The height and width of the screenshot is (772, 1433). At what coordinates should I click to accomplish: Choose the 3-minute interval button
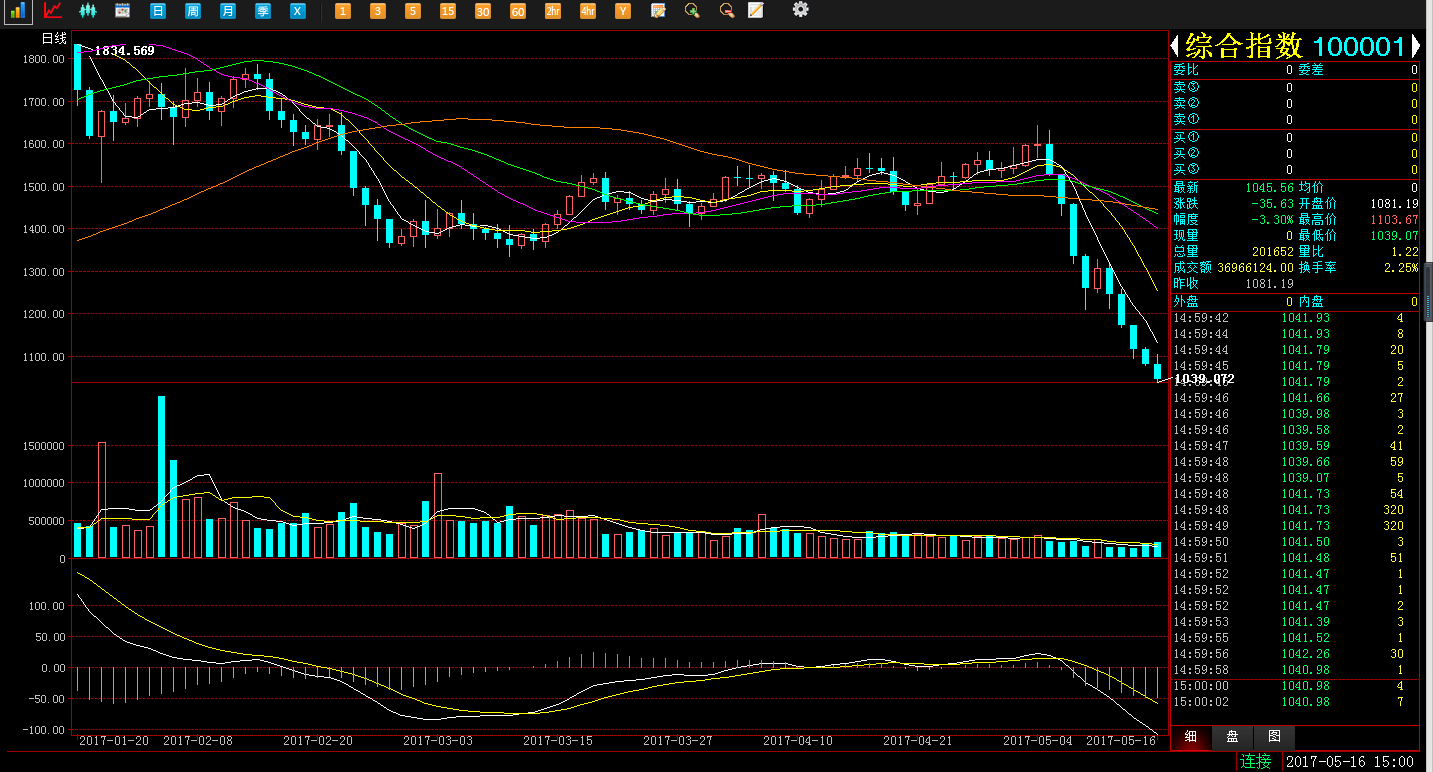click(378, 11)
